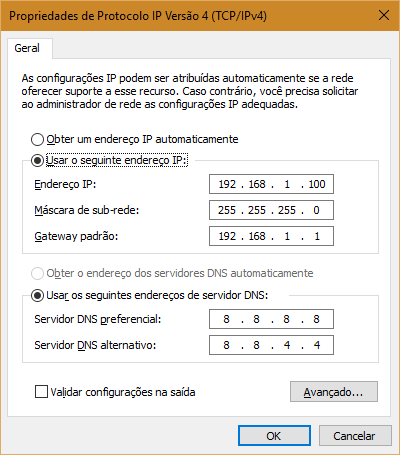Click first octet 255 of Máscara de sub-rede

(x=227, y=210)
